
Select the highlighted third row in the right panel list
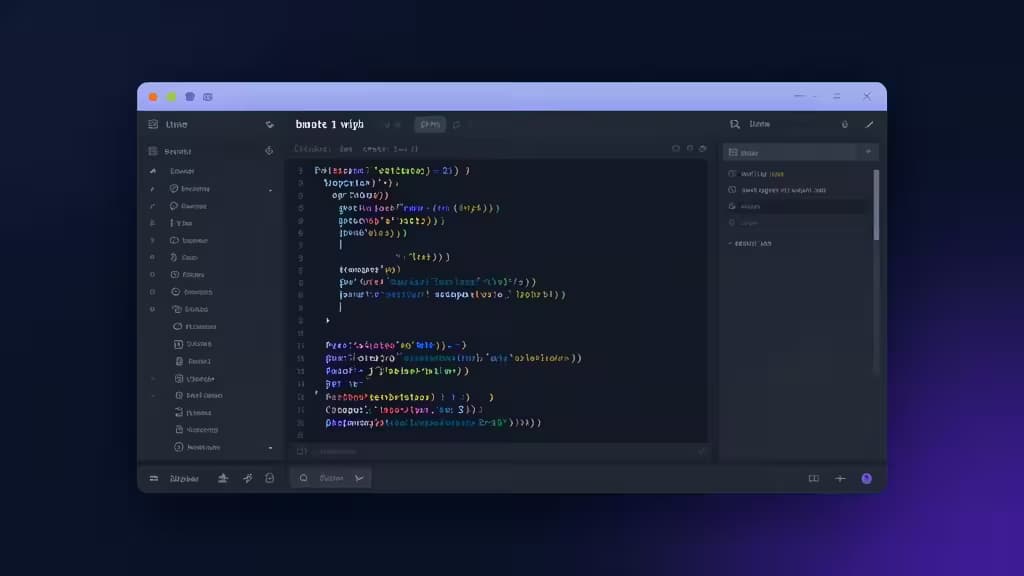click(797, 206)
